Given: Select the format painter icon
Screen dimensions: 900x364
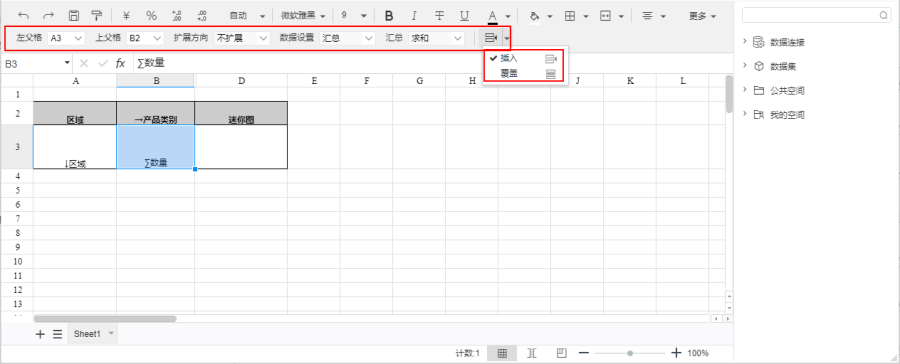Looking at the screenshot, I should click(x=96, y=16).
